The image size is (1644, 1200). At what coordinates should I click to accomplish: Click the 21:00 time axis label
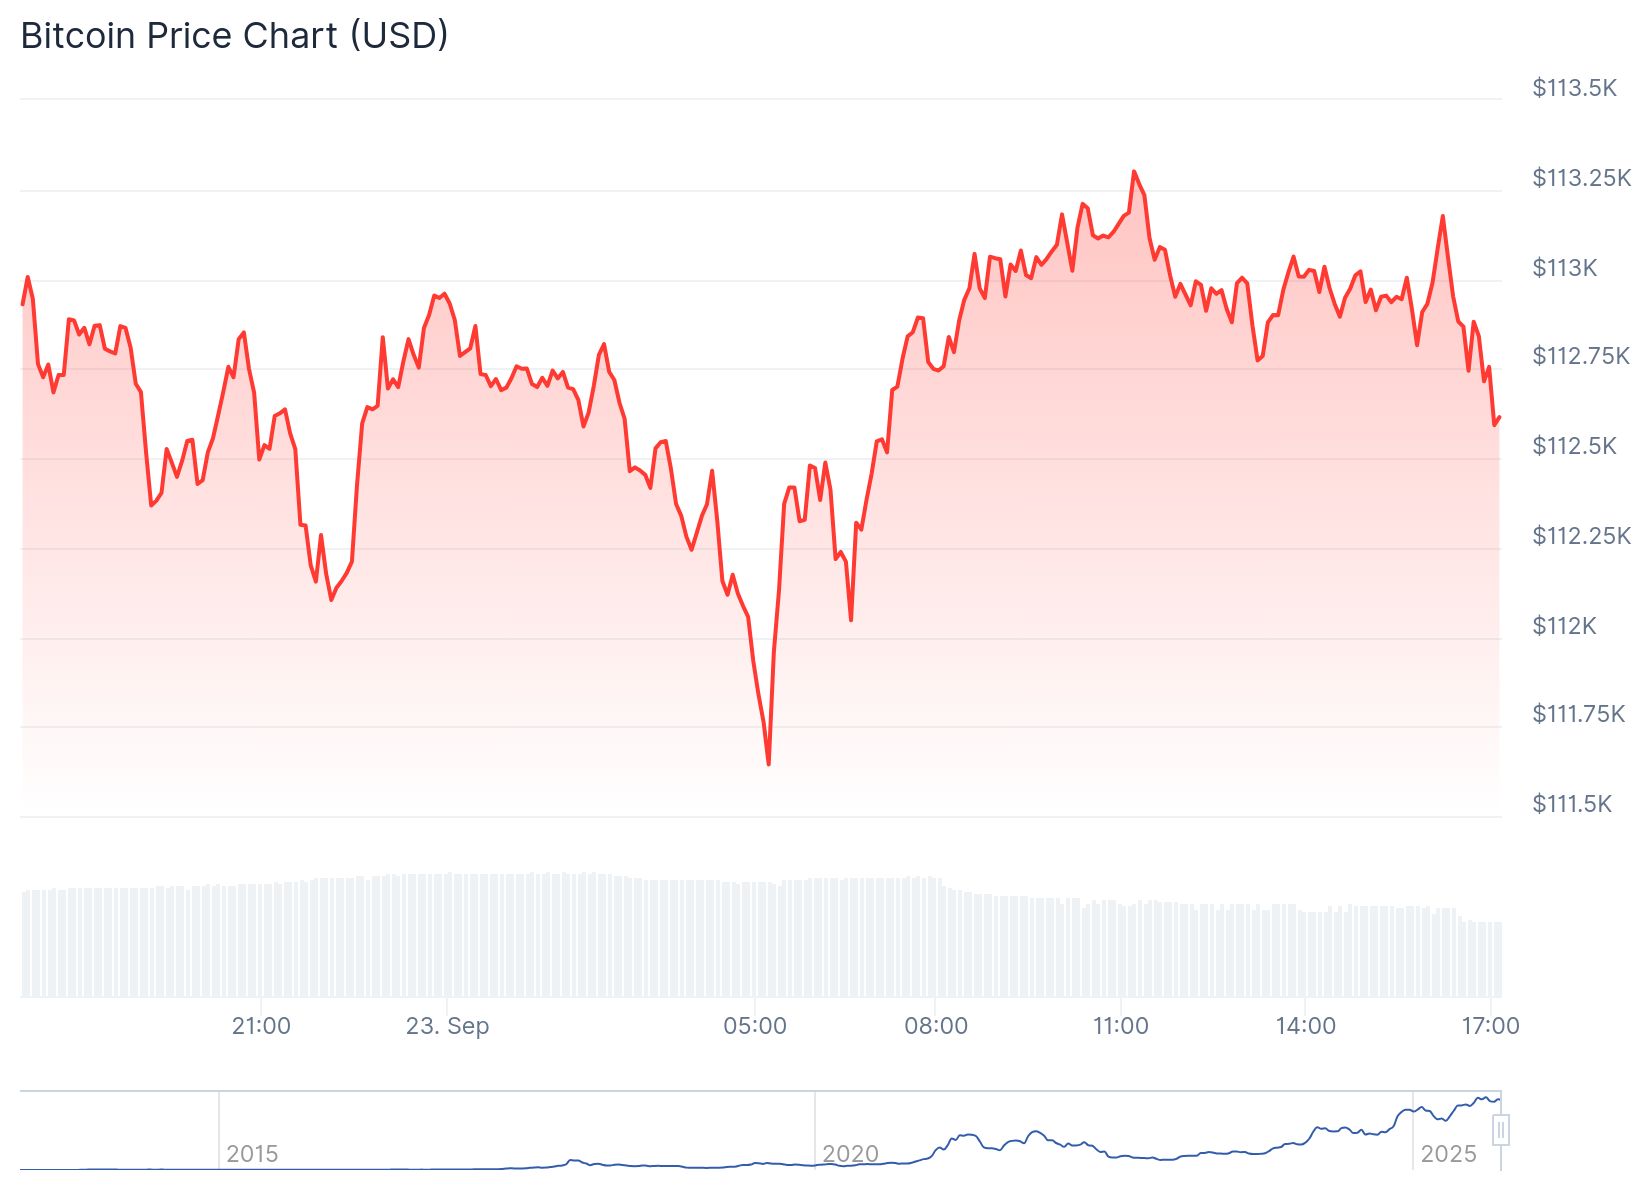pos(261,1026)
